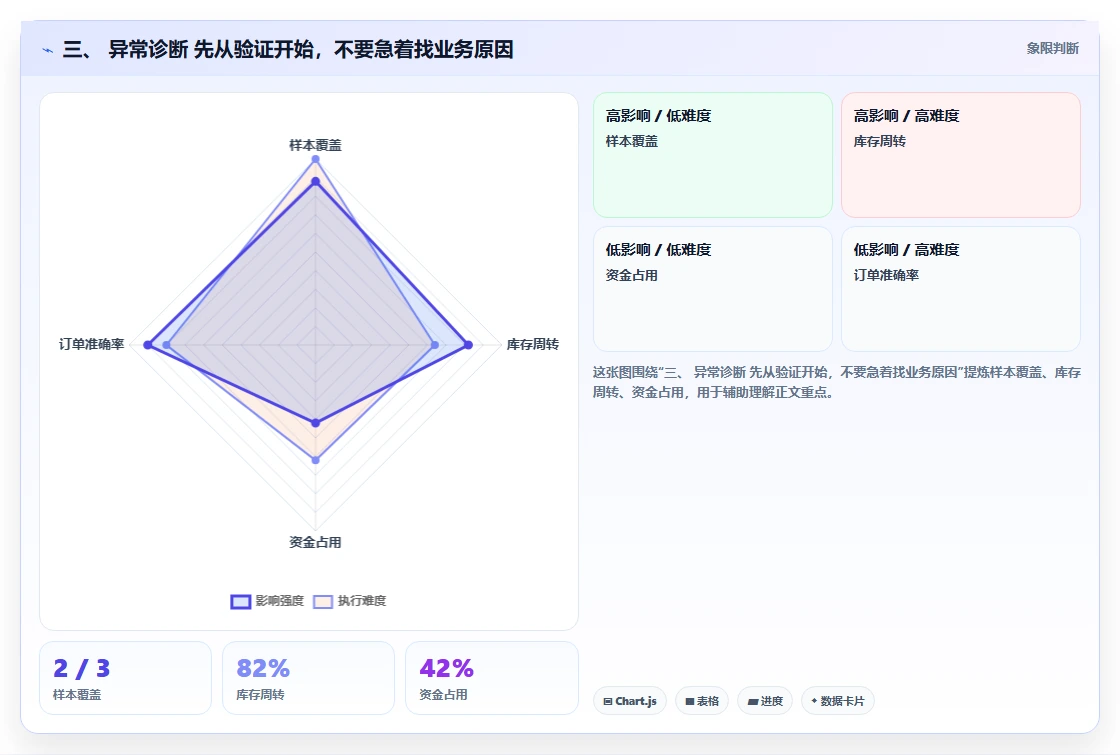Click the light 执行难度 point on 库存周转 axis
1120x755 pixels.
pos(435,345)
